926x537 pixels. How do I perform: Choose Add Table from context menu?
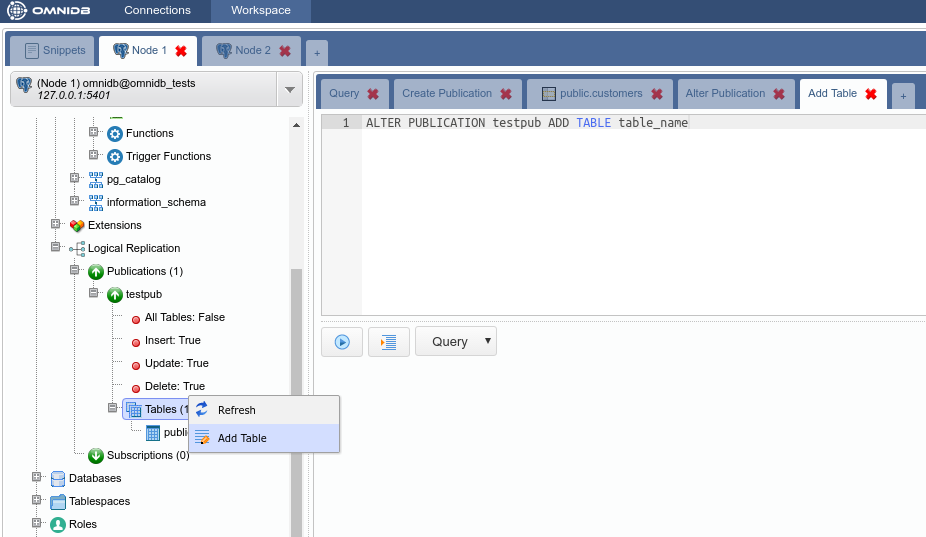coord(242,438)
